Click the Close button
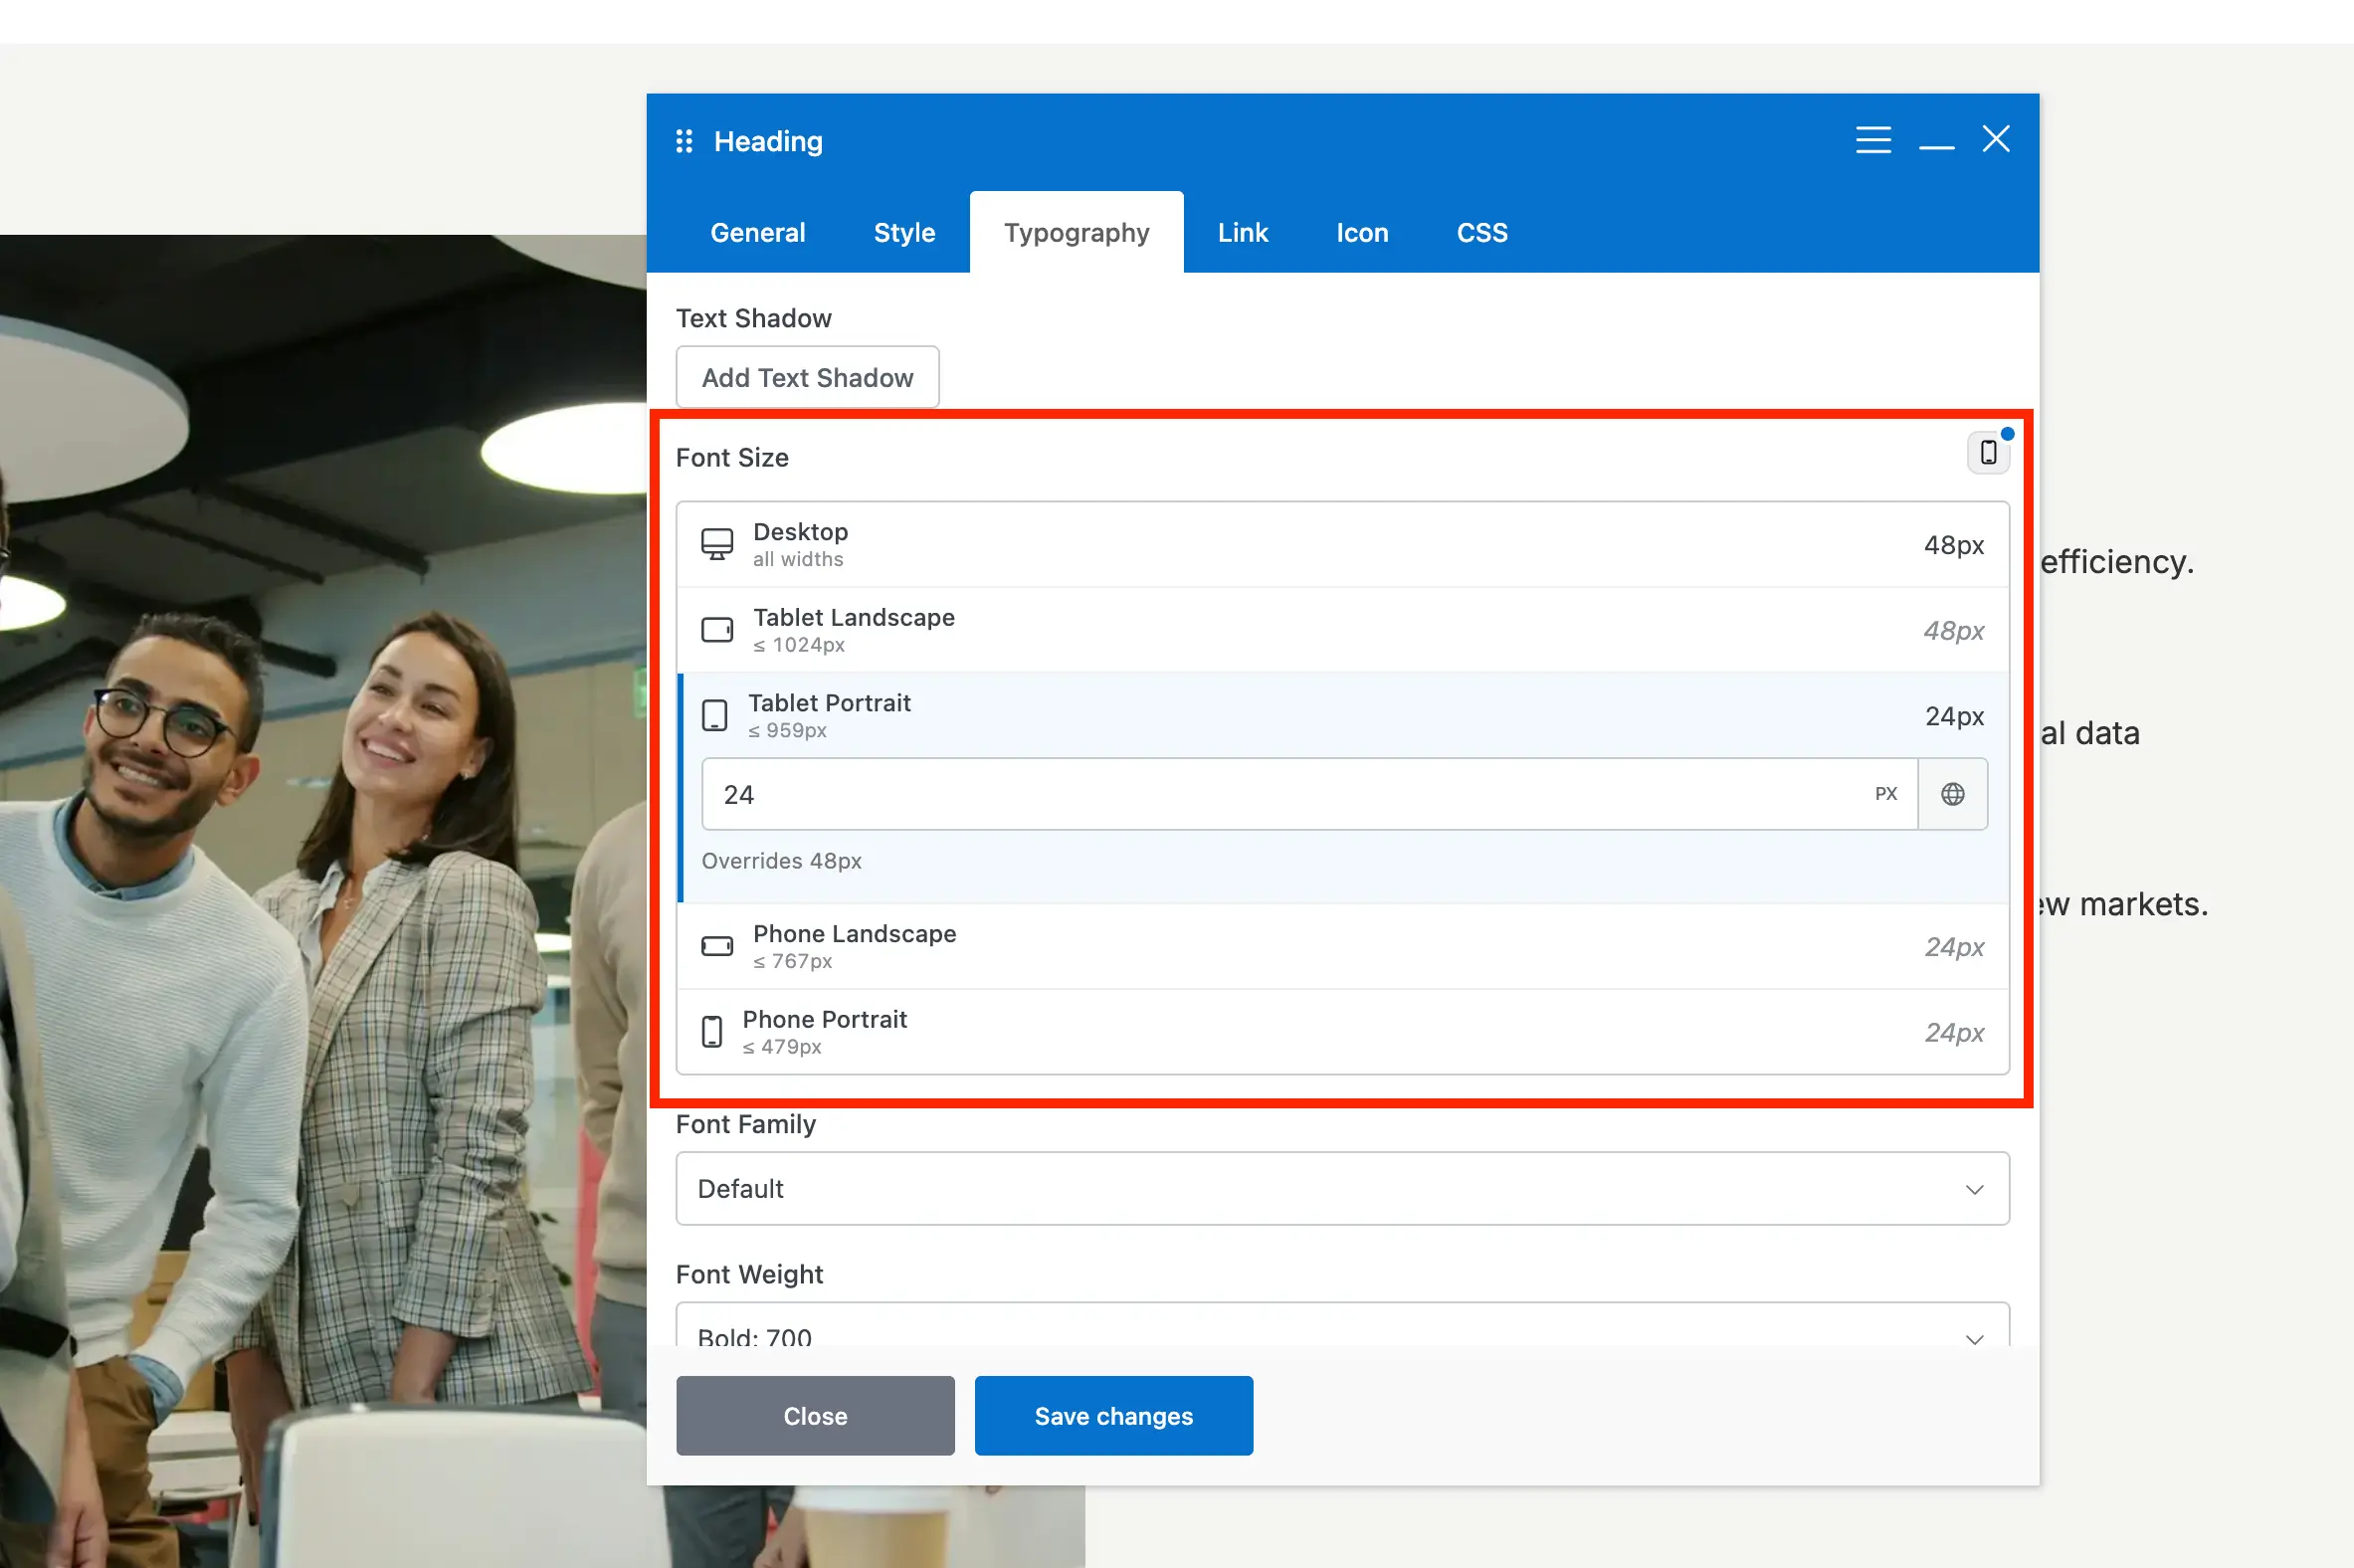The height and width of the screenshot is (1568, 2354). pos(815,1415)
